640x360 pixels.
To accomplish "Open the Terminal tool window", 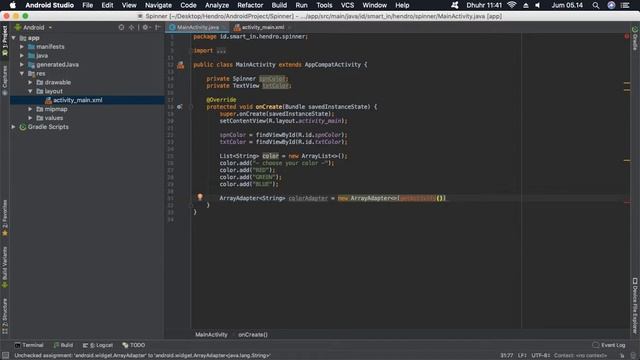I will pyautogui.click(x=29, y=345).
